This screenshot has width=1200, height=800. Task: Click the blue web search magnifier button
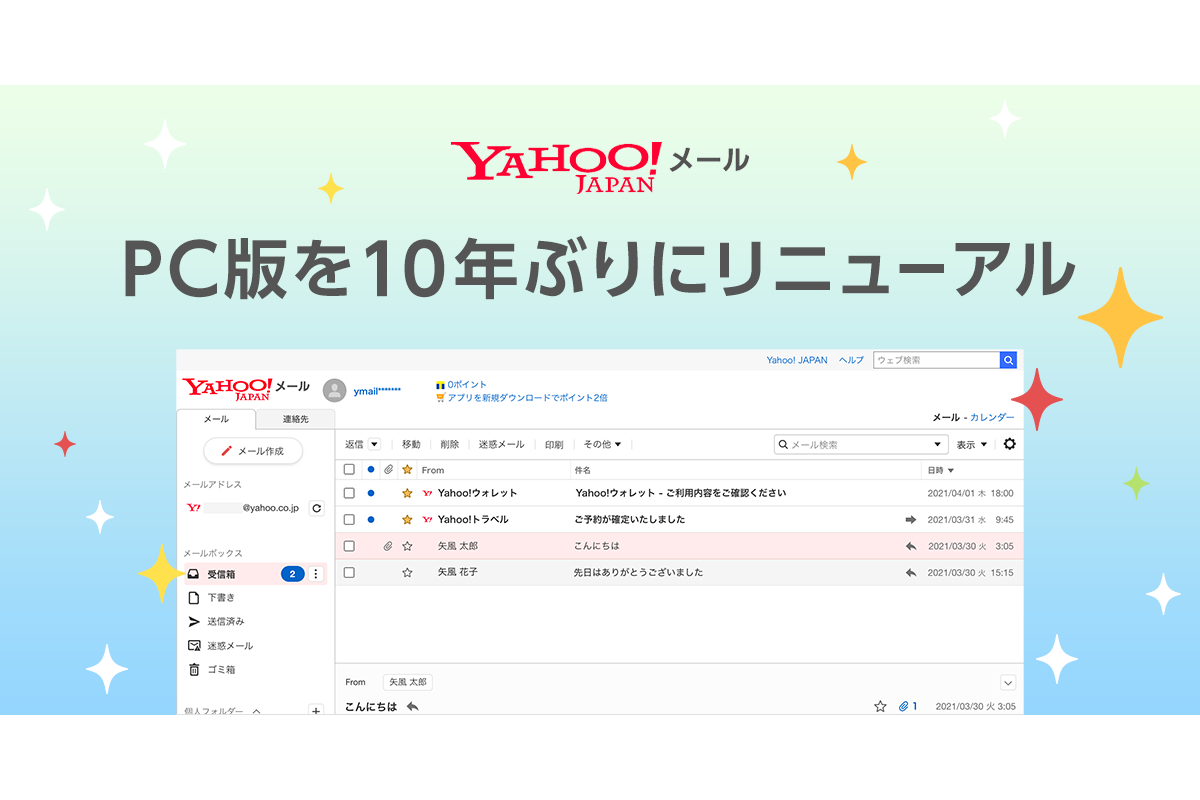[x=1008, y=360]
